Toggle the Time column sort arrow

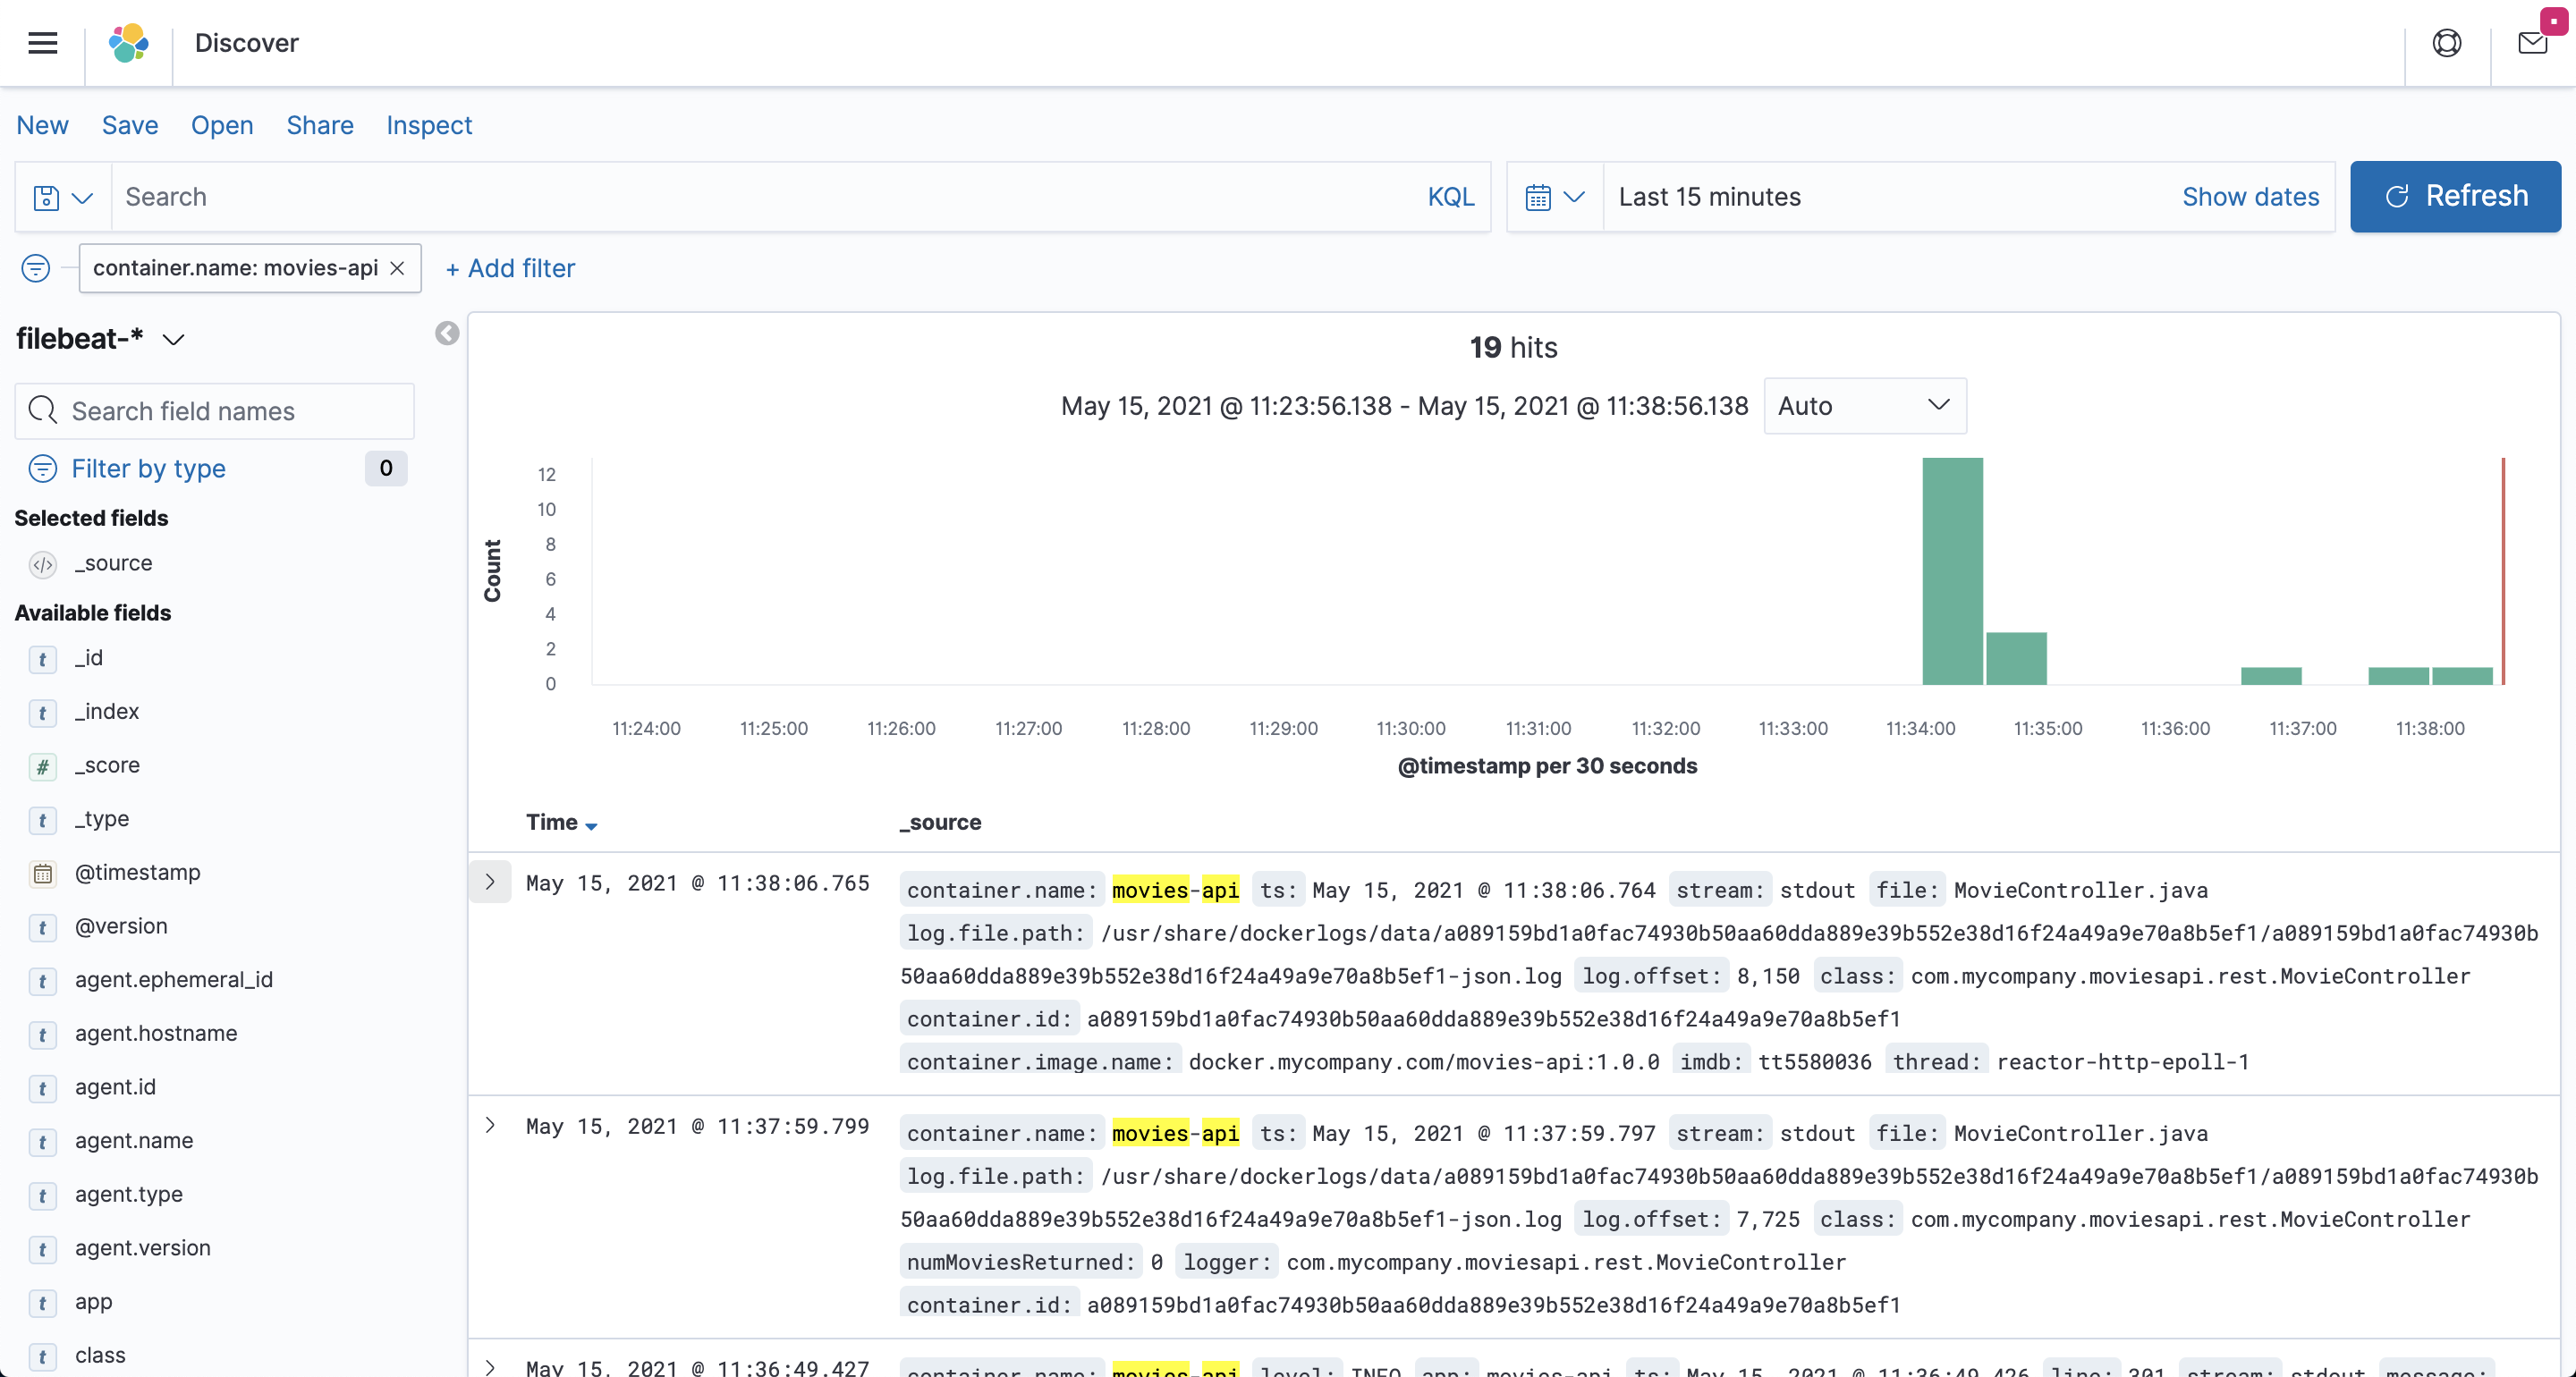tap(591, 825)
